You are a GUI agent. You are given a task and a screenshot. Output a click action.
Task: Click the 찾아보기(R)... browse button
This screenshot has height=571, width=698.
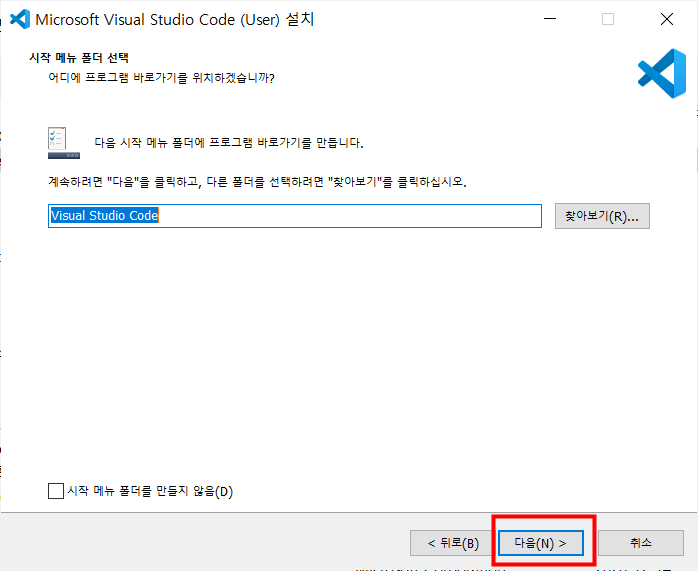click(602, 216)
